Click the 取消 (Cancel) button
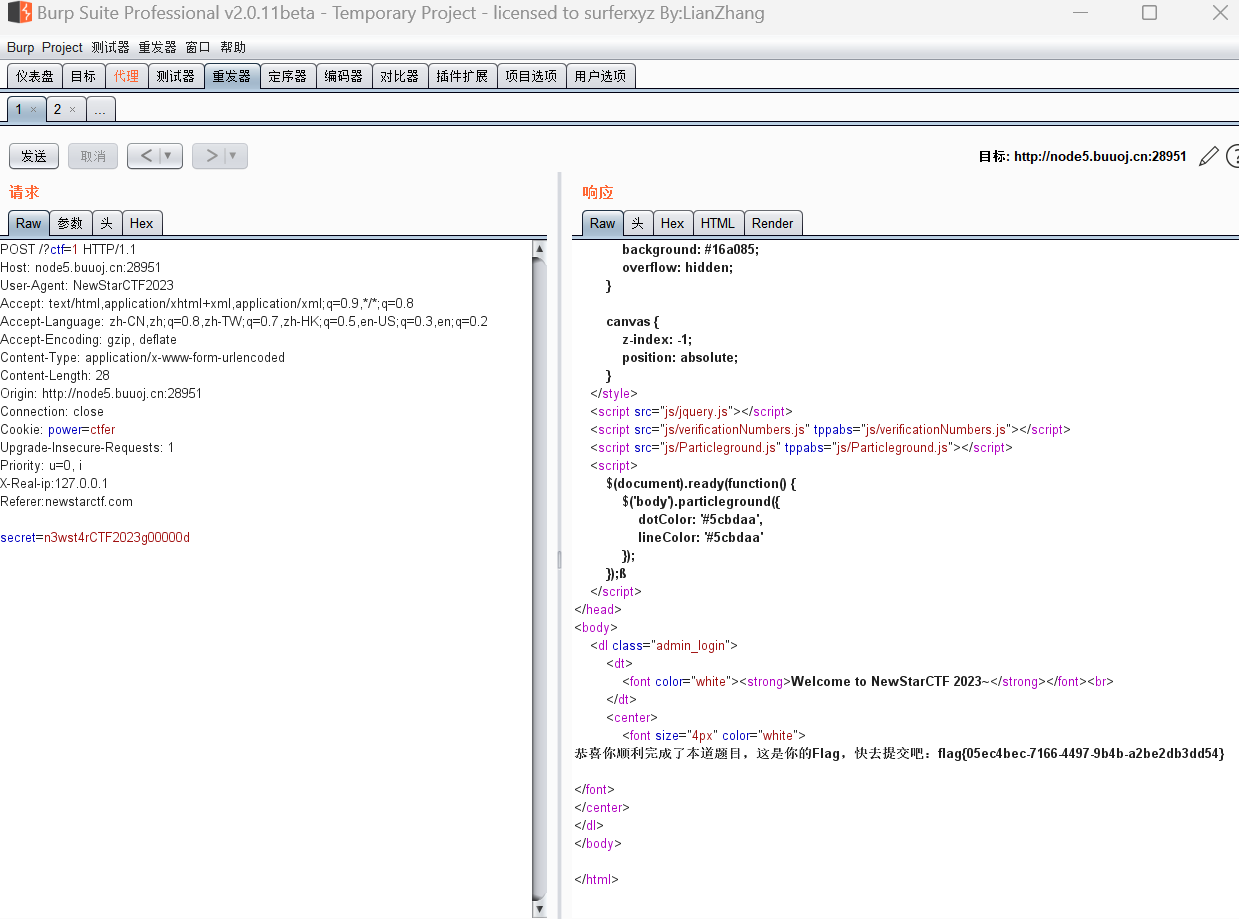 [93, 156]
